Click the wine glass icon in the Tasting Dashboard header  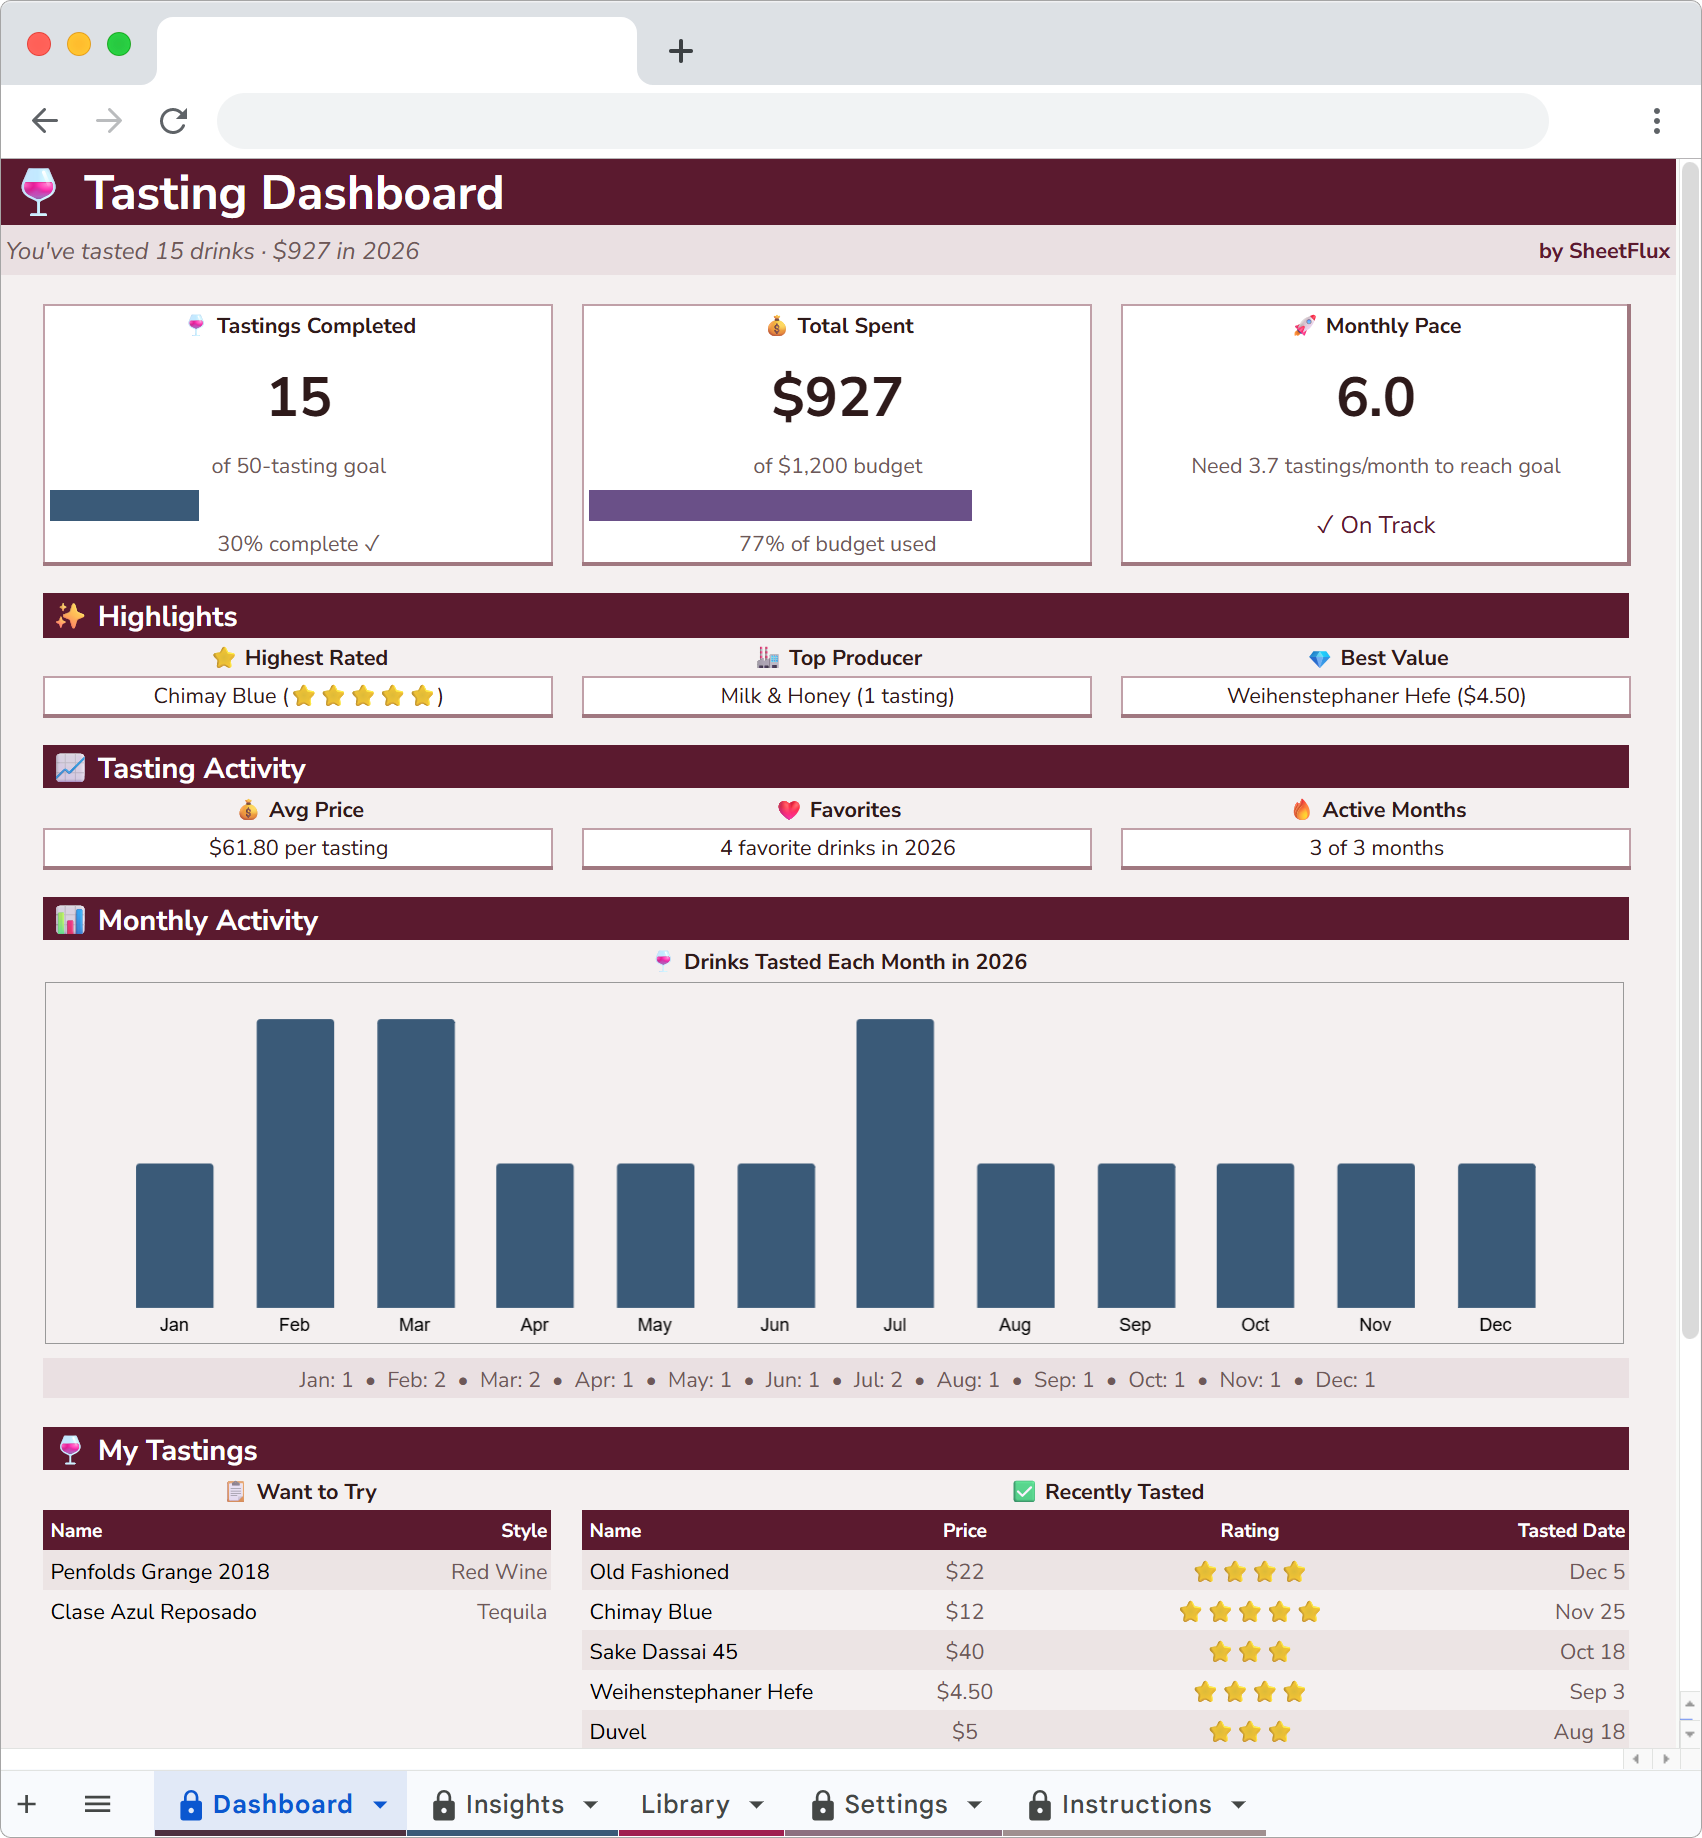[38, 191]
